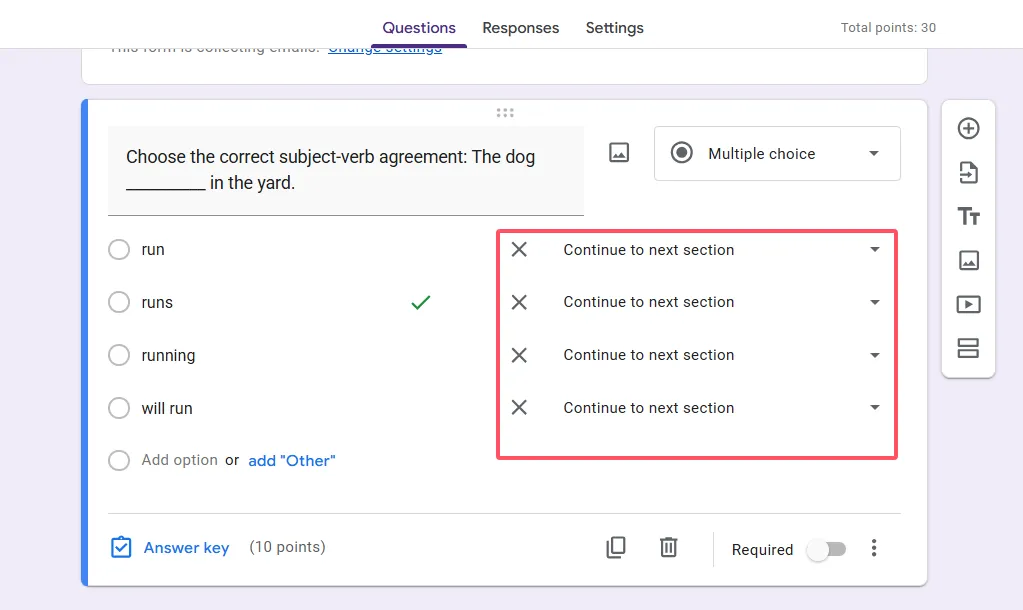
Task: Click the Add question plus icon
Action: (x=968, y=129)
